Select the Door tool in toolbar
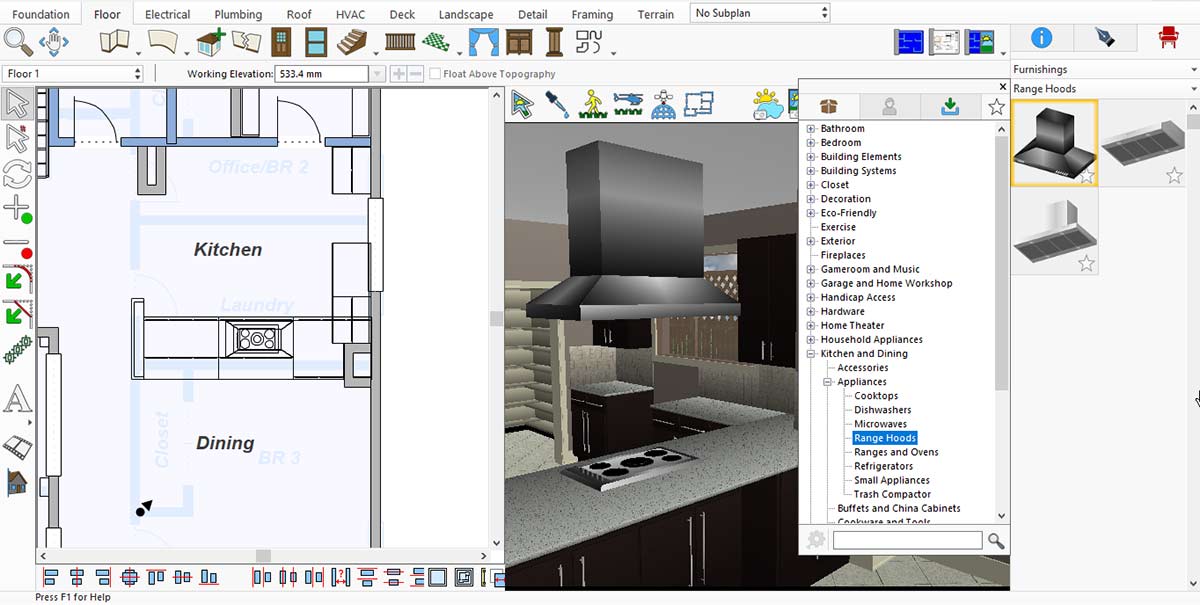 pyautogui.click(x=282, y=43)
